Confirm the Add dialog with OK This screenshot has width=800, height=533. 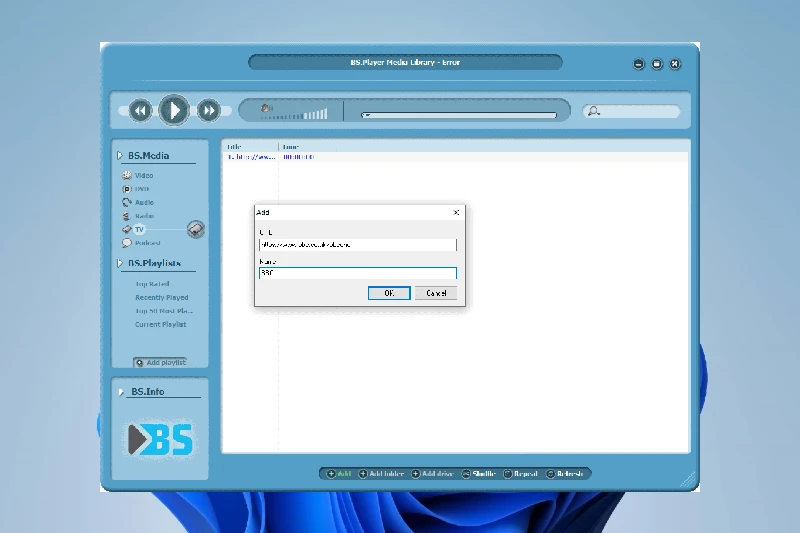[389, 293]
